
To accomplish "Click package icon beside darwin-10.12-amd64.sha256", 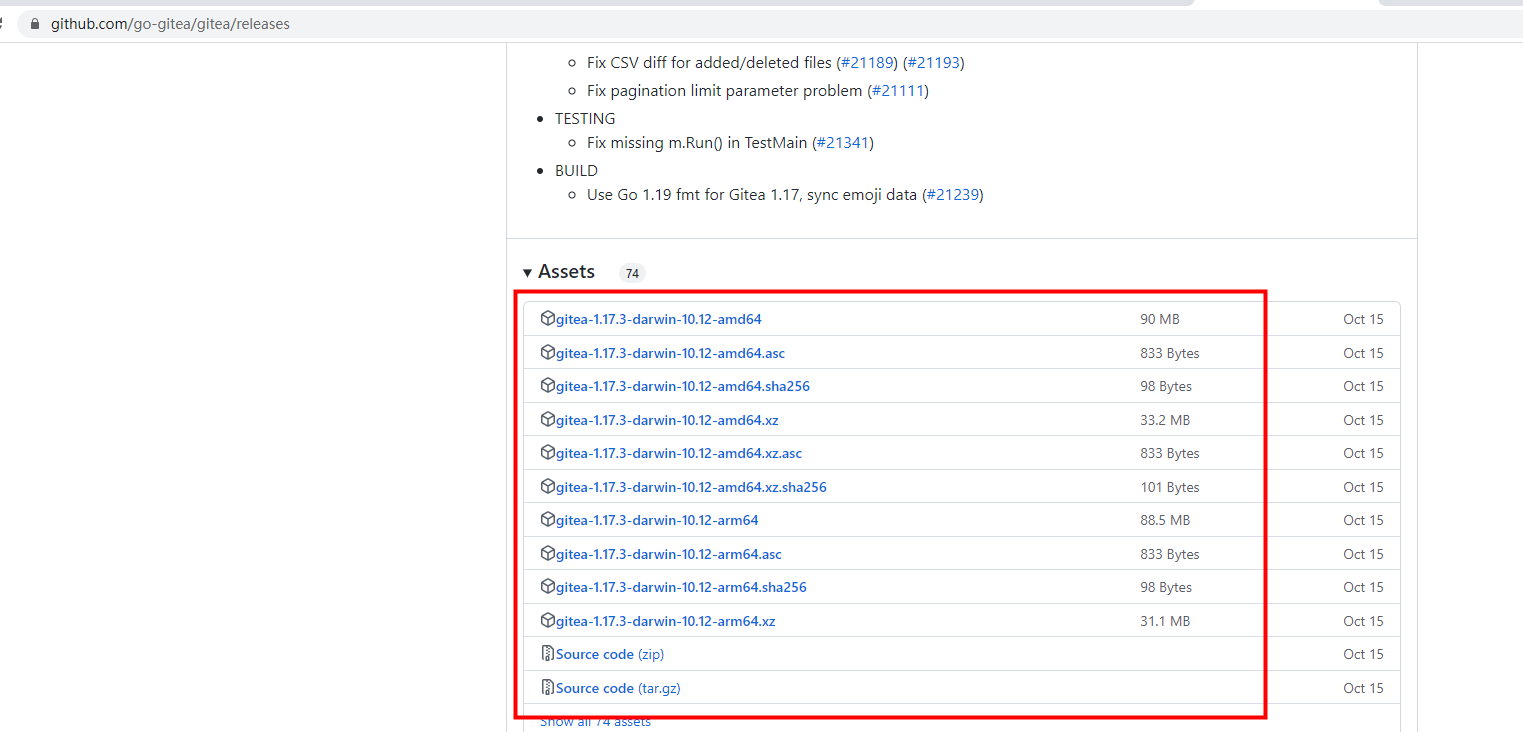I will click(547, 386).
